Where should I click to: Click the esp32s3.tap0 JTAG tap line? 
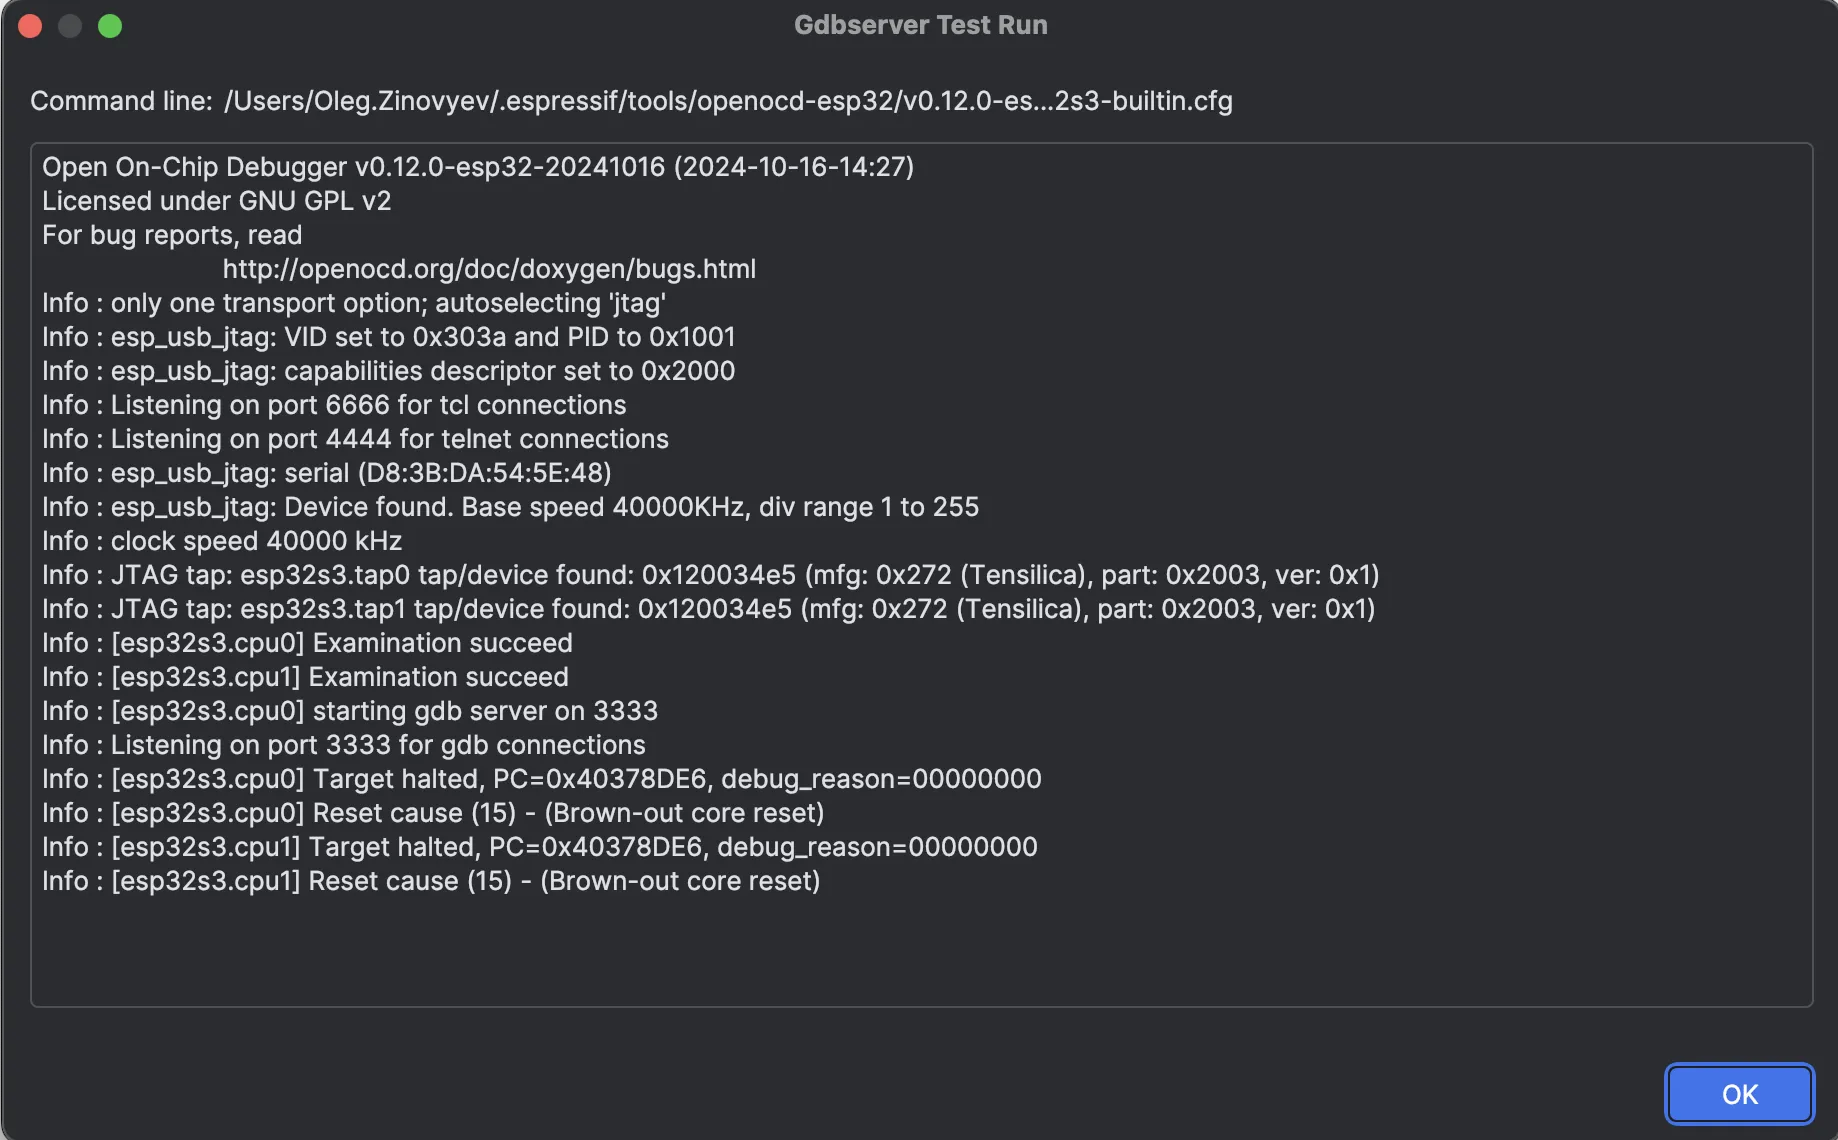[x=710, y=575]
